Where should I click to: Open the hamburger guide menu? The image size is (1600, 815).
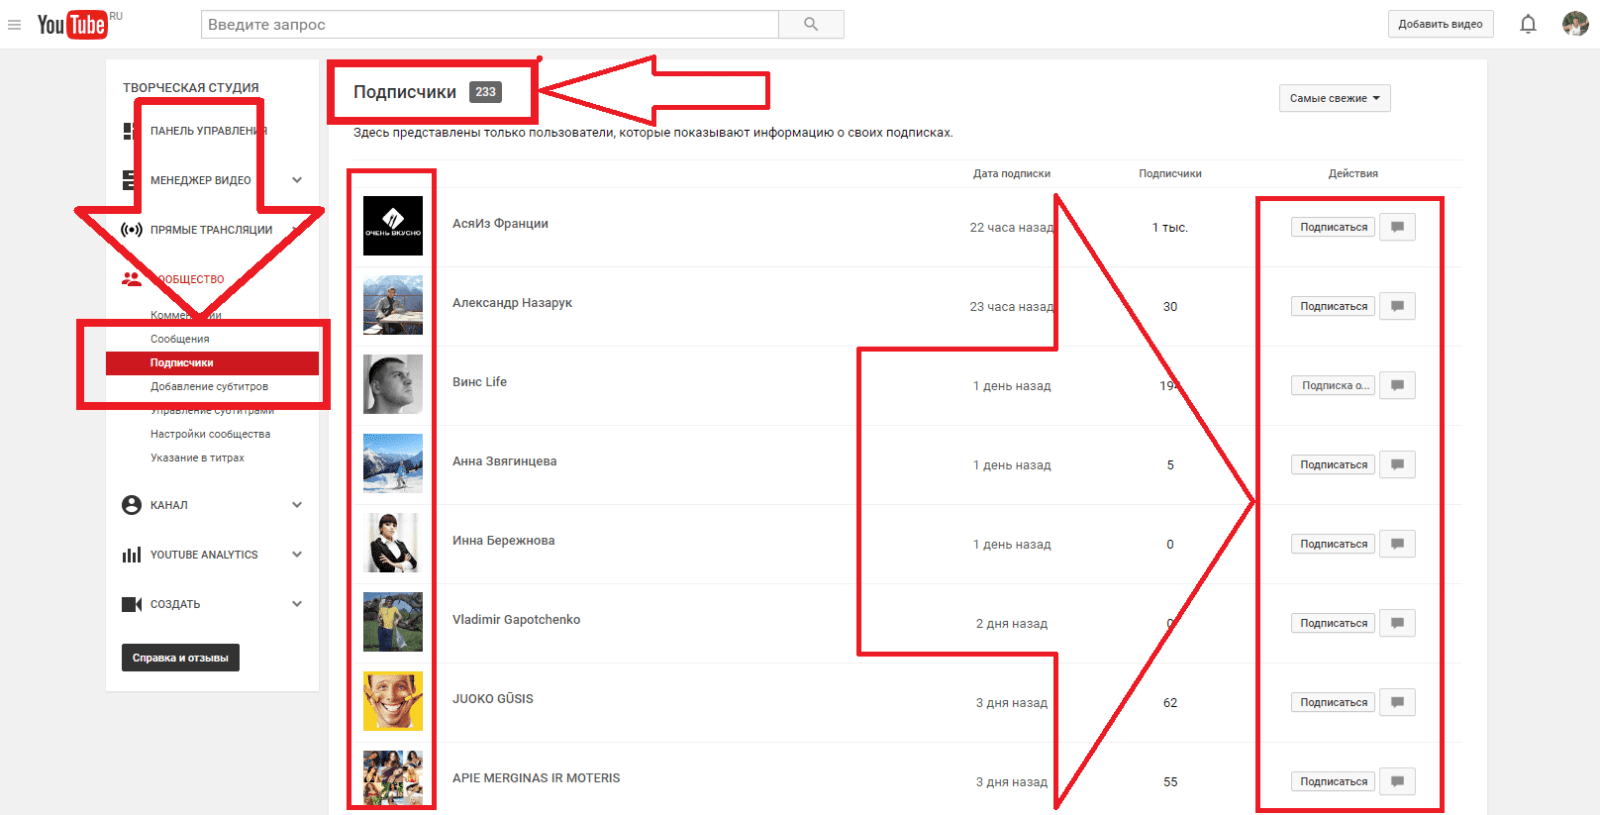tap(14, 25)
